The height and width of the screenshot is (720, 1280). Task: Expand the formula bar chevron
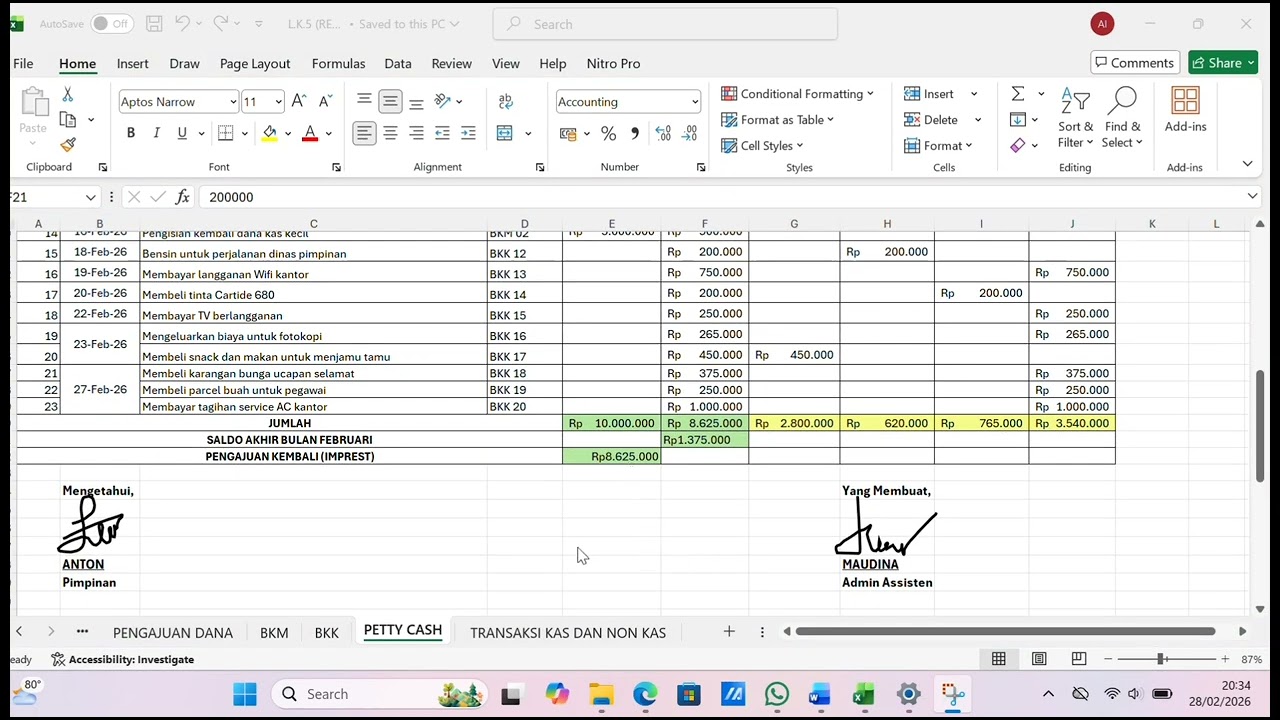1252,197
